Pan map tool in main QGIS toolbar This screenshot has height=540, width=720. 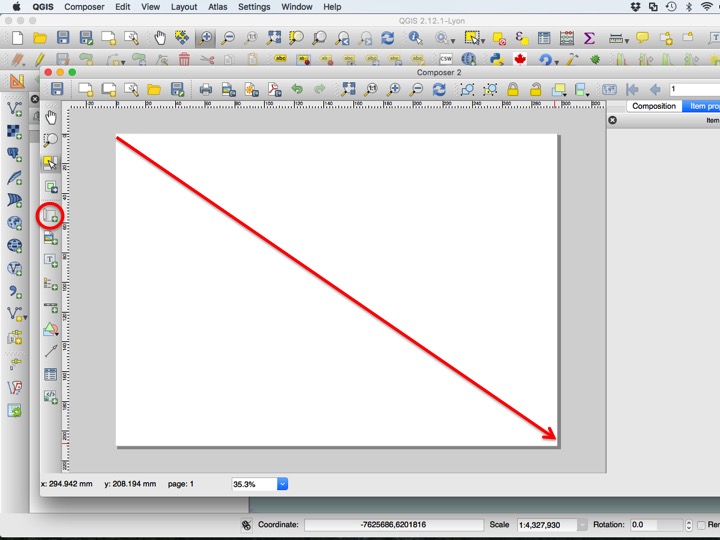point(159,38)
